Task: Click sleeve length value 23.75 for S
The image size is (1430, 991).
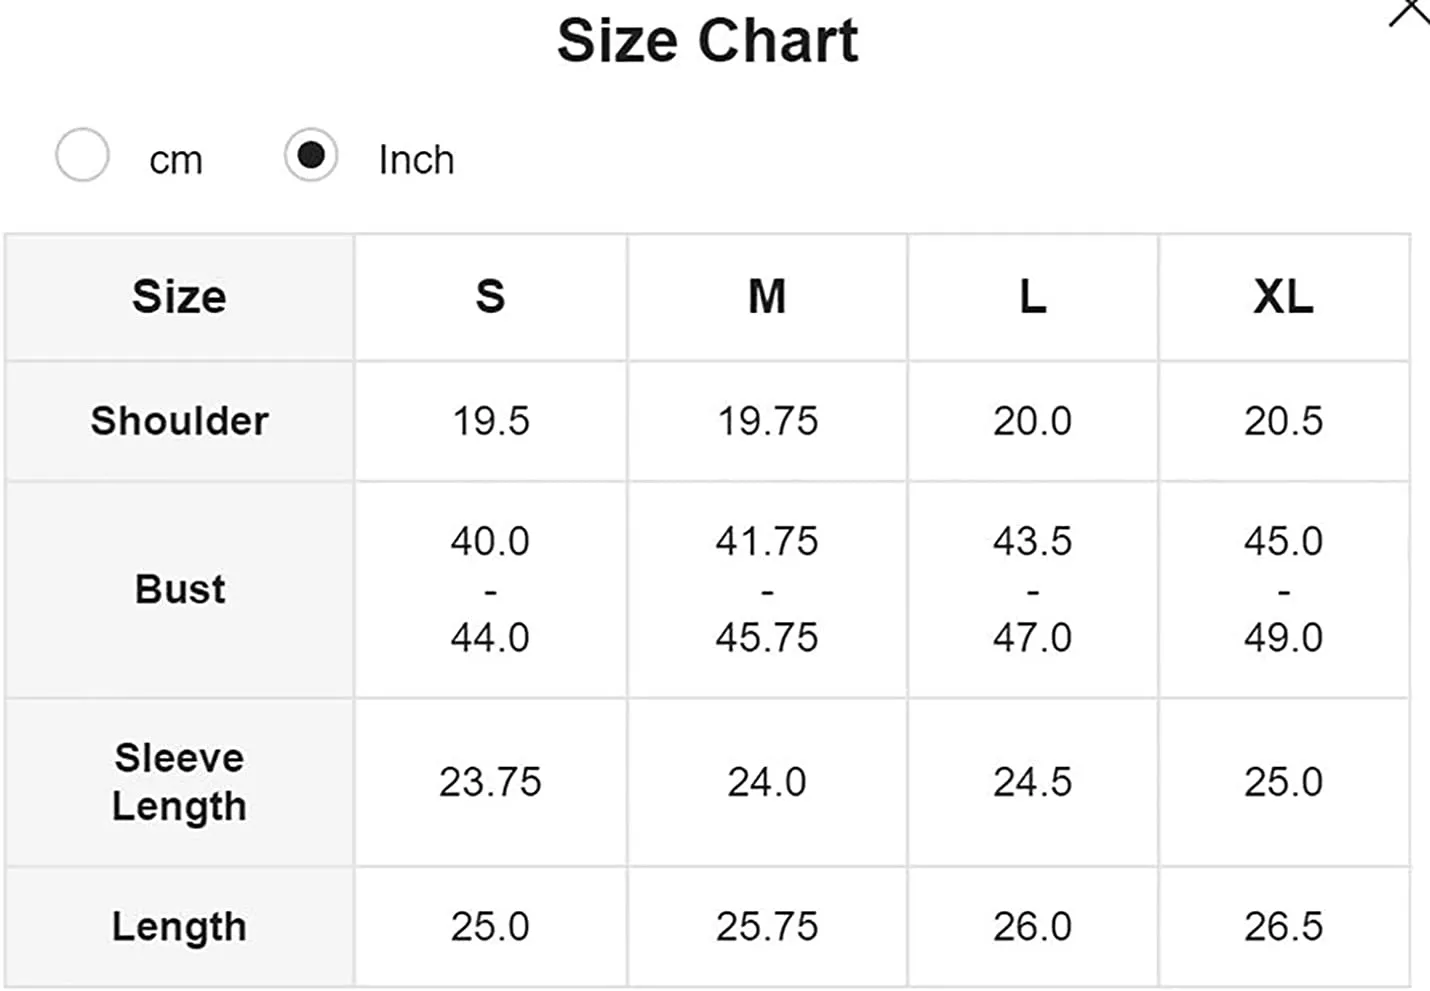Action: point(490,782)
